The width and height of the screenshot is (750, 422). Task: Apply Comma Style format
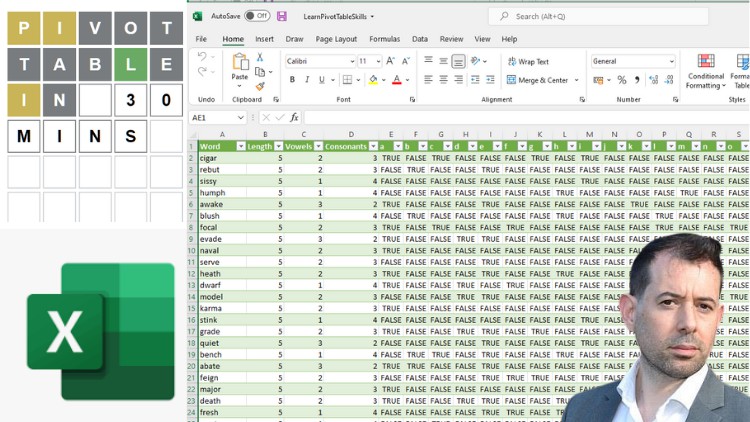pos(637,80)
